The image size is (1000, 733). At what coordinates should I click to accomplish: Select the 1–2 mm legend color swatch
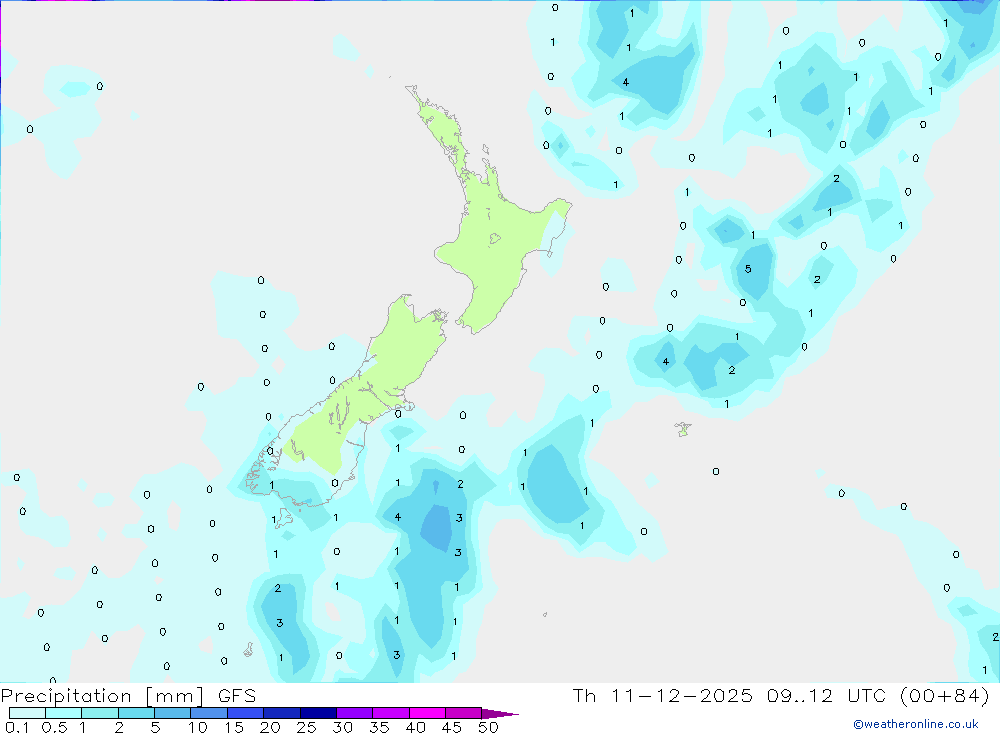[x=100, y=713]
